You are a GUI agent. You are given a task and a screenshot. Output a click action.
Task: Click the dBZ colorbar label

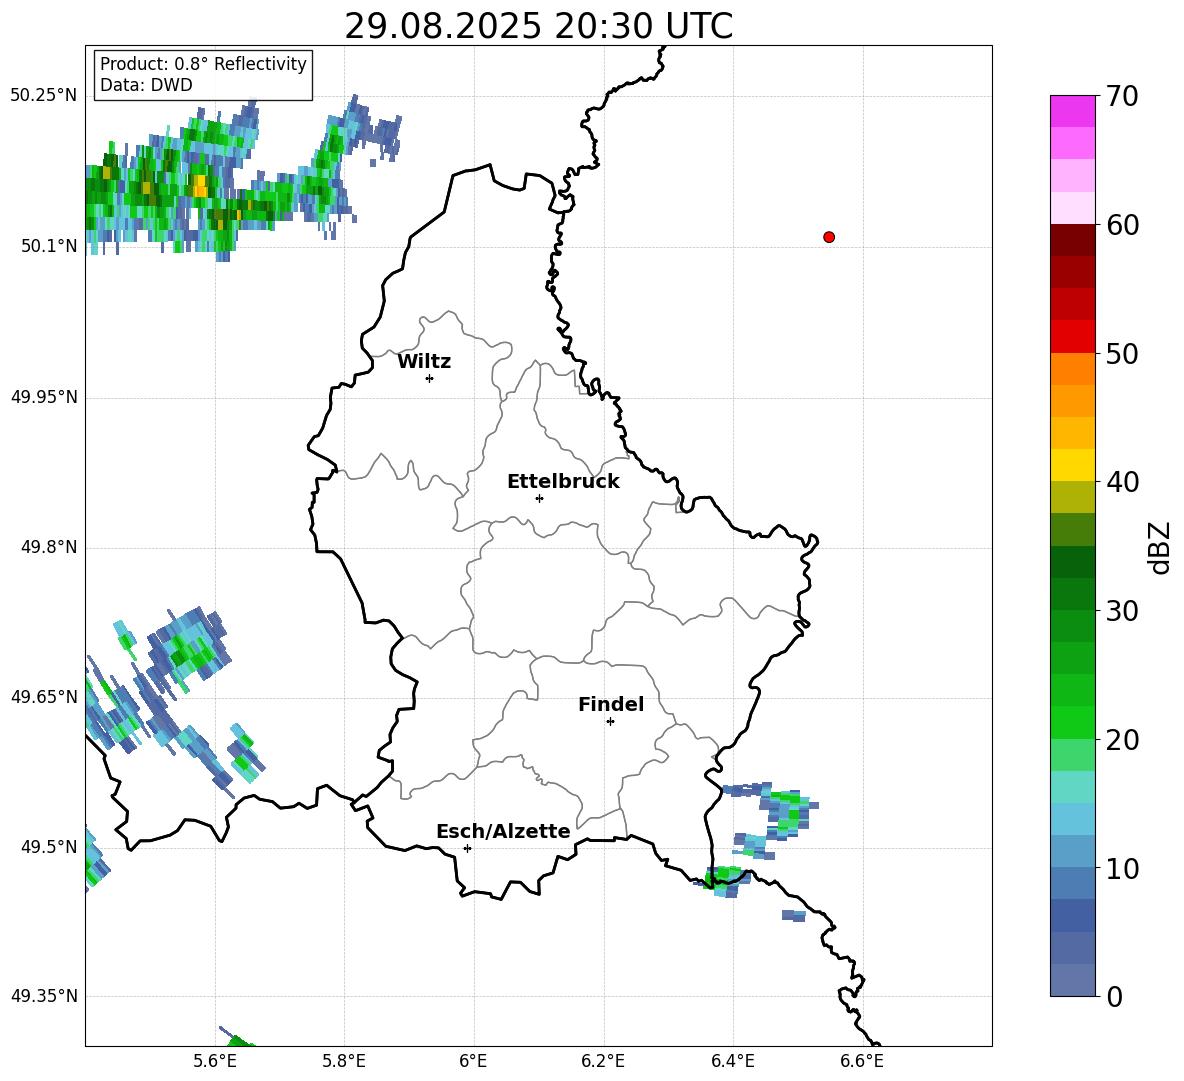(1159, 547)
